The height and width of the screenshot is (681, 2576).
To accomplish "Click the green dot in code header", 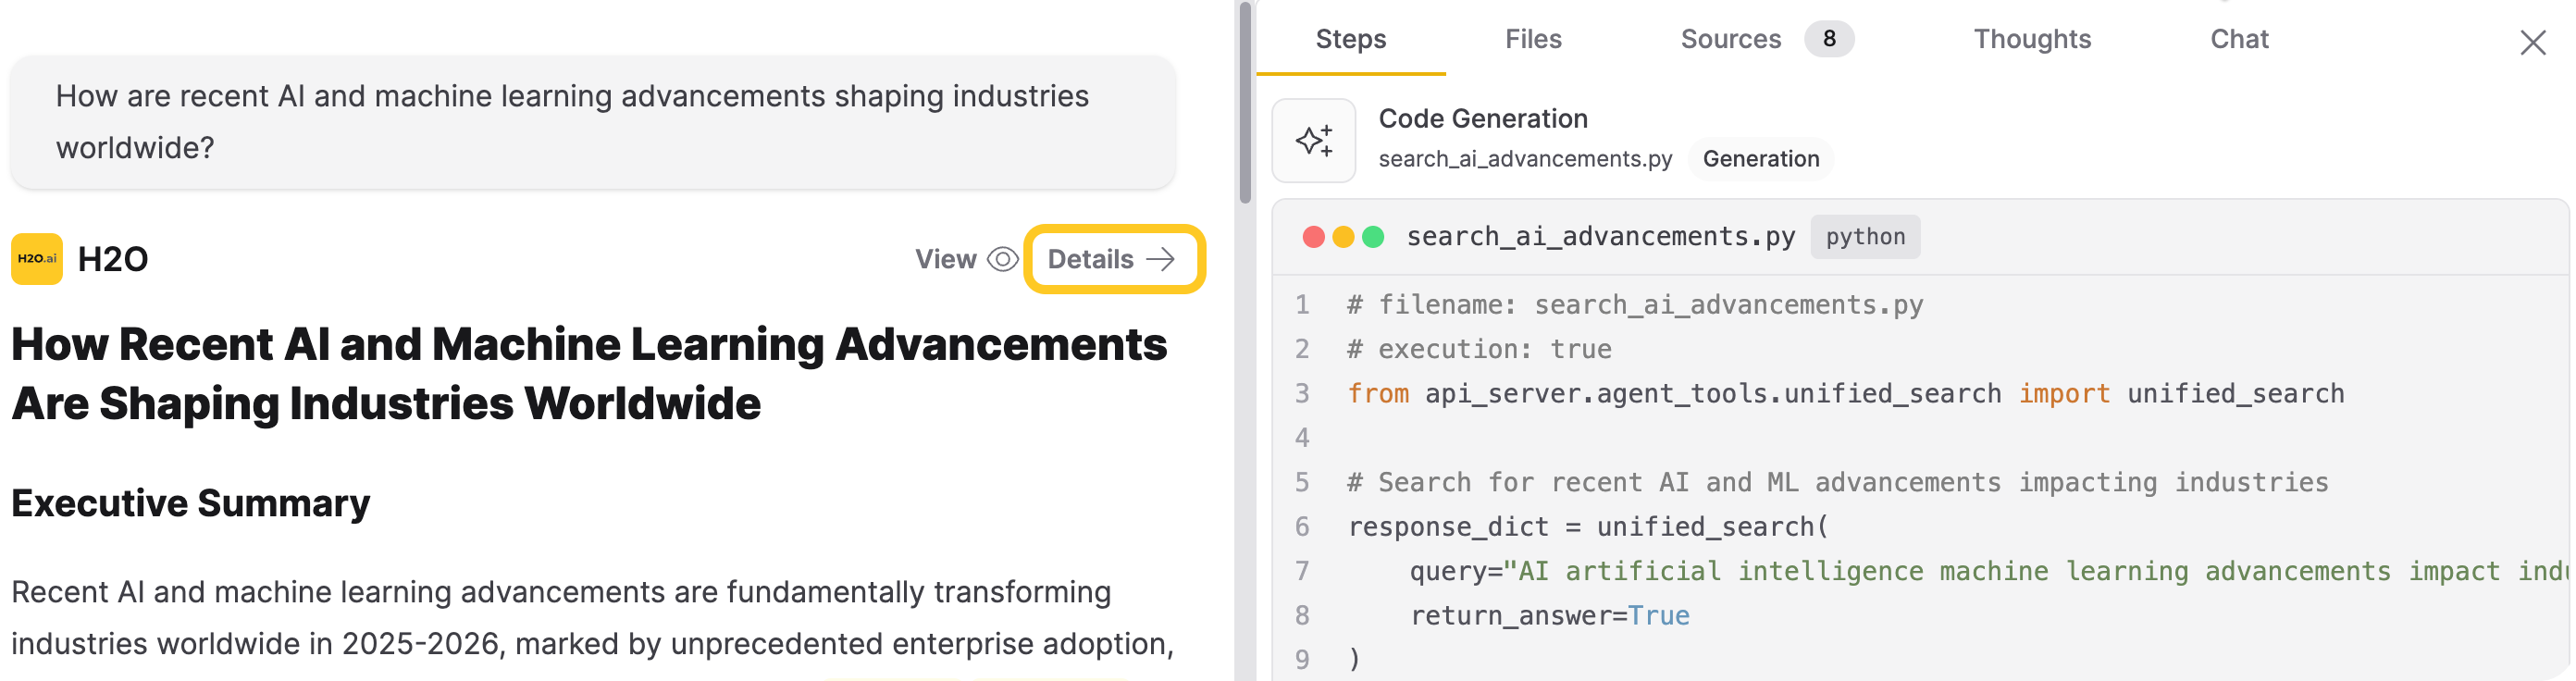I will coord(1373,237).
